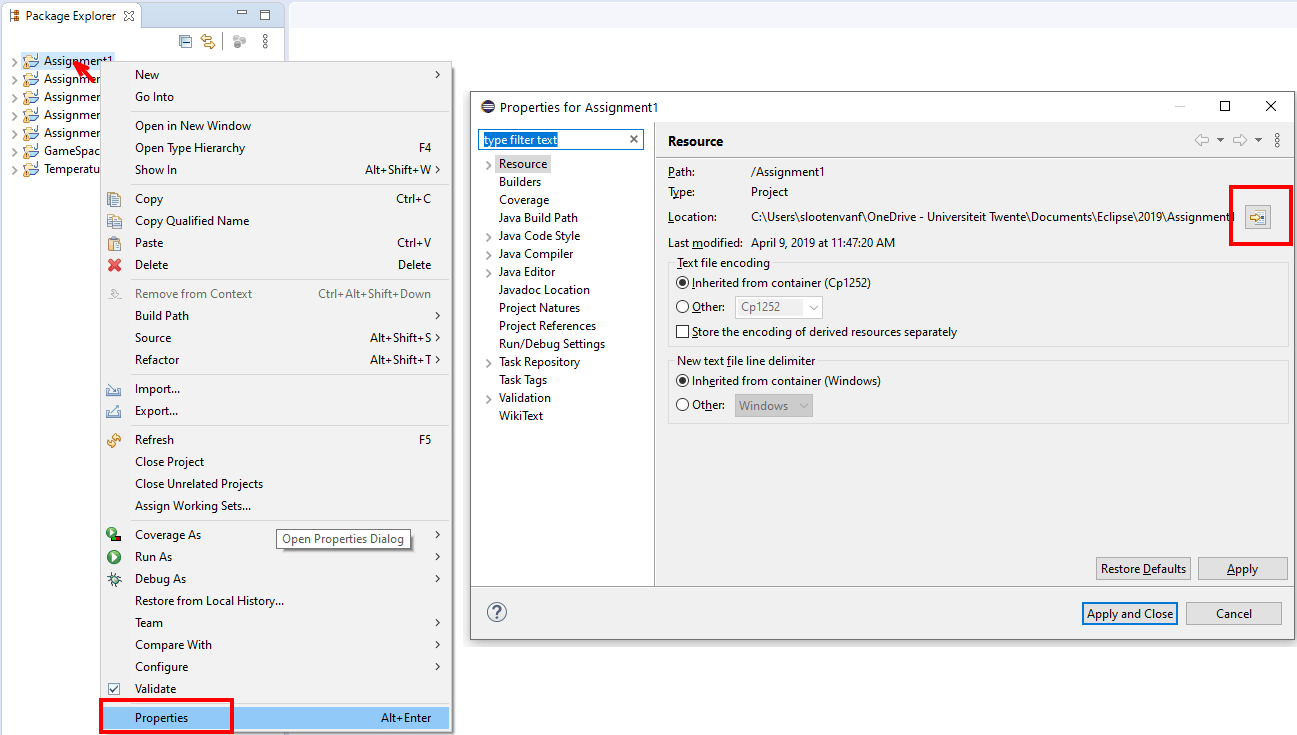The width and height of the screenshot is (1297, 735).
Task: Click inside the type filter text field
Action: click(555, 139)
